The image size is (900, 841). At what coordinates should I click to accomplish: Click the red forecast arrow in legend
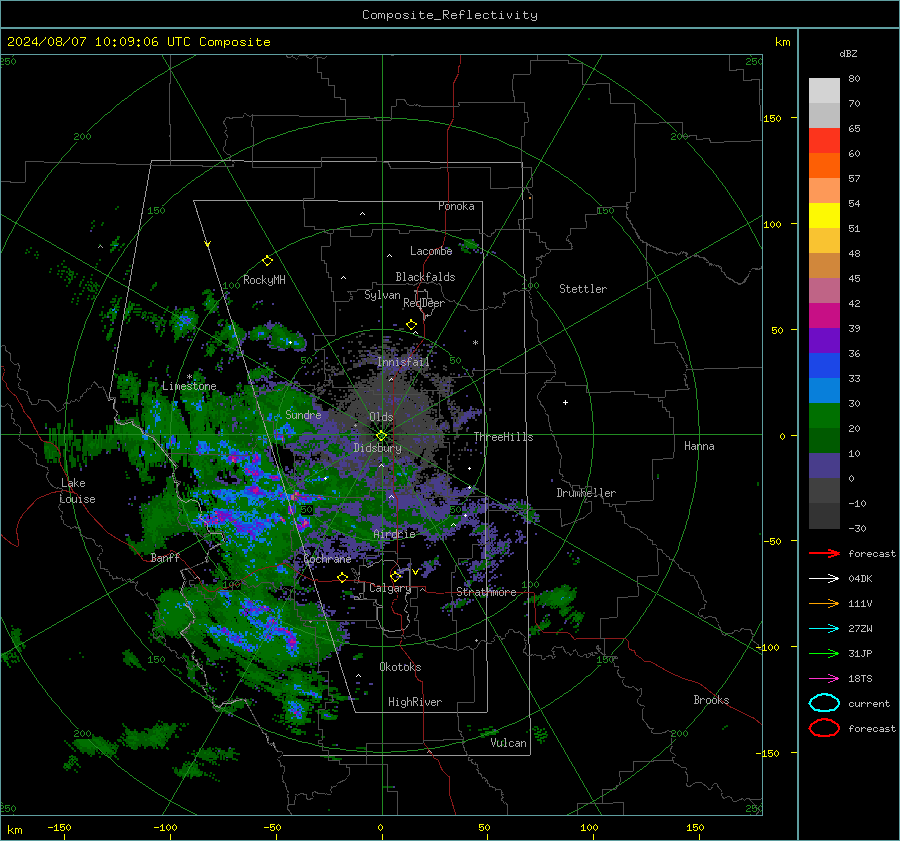(824, 553)
